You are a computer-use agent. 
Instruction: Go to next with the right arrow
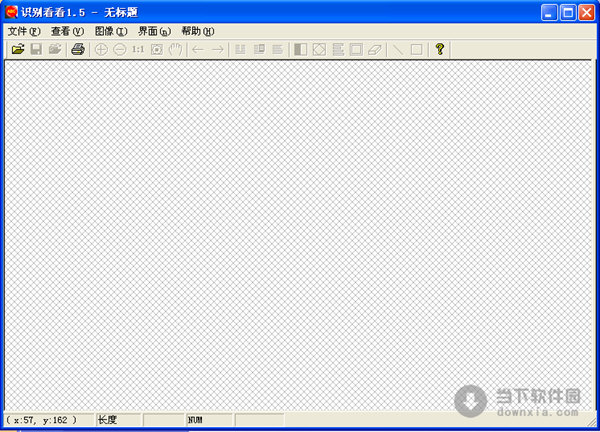tap(217, 49)
